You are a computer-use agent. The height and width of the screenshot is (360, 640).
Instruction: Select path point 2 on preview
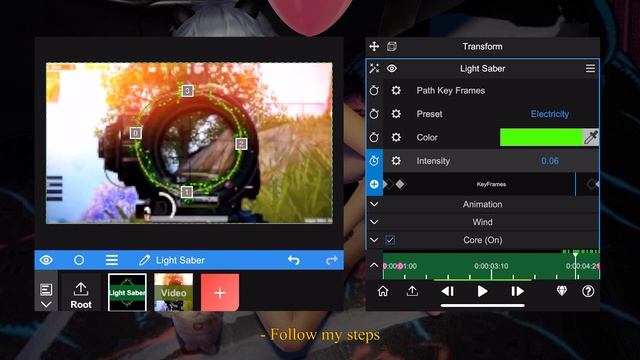(241, 144)
